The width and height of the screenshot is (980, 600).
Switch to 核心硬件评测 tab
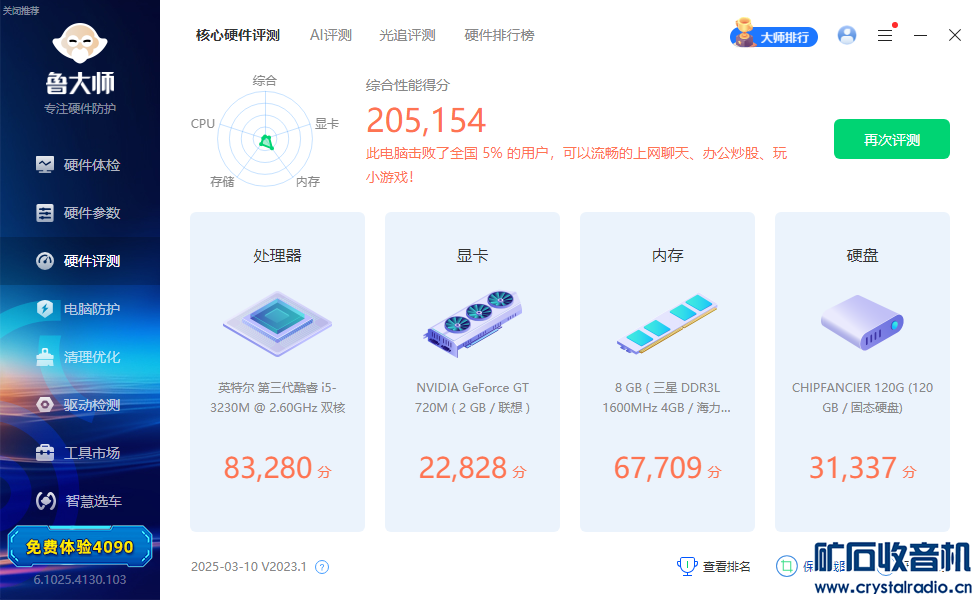(x=238, y=35)
